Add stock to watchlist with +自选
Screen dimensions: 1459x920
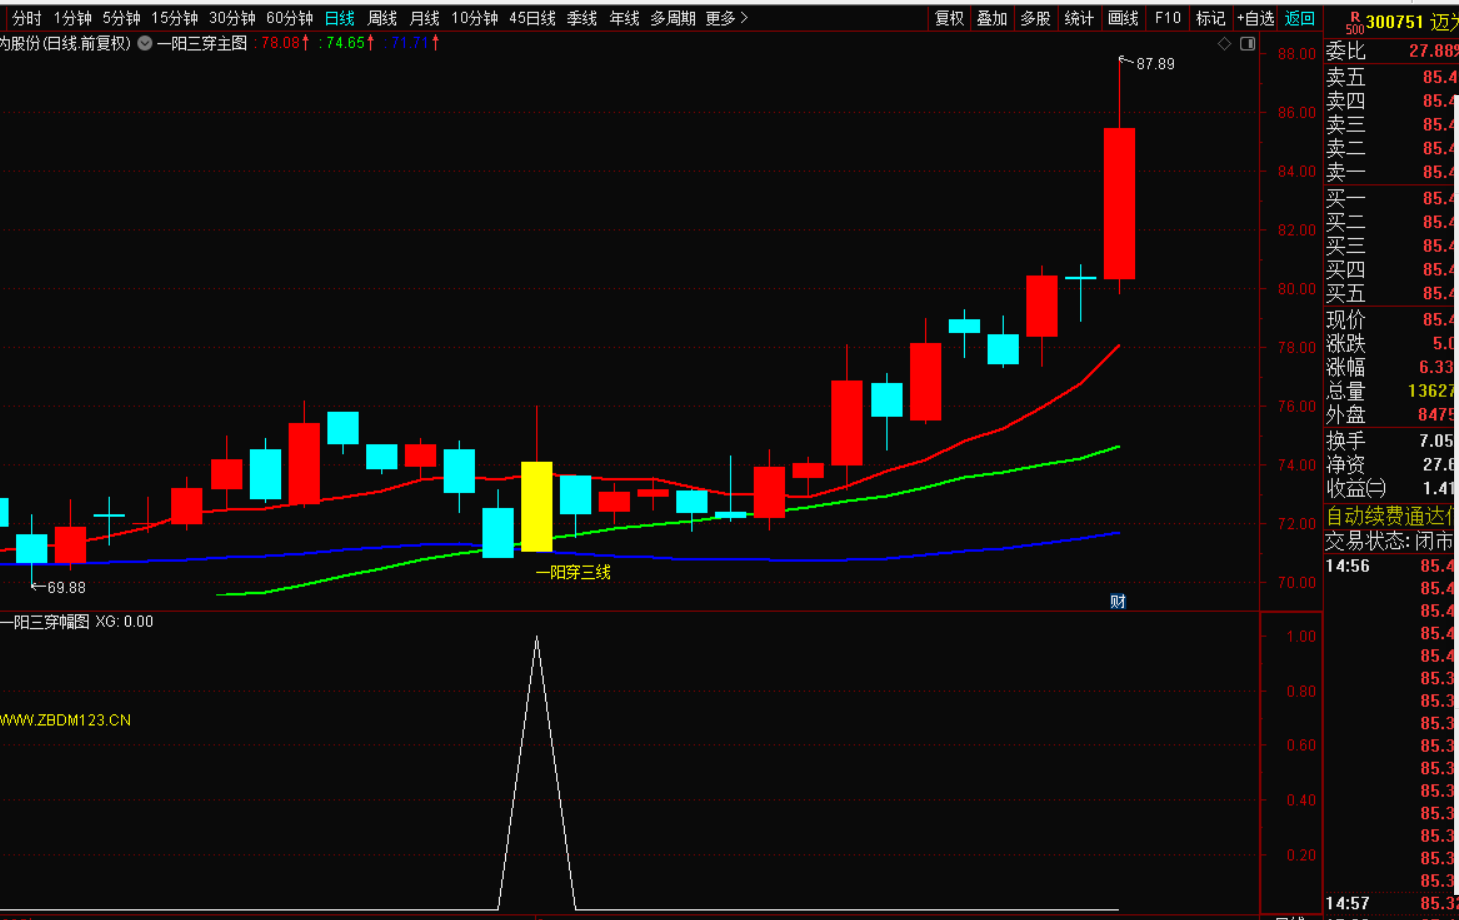(x=1255, y=18)
